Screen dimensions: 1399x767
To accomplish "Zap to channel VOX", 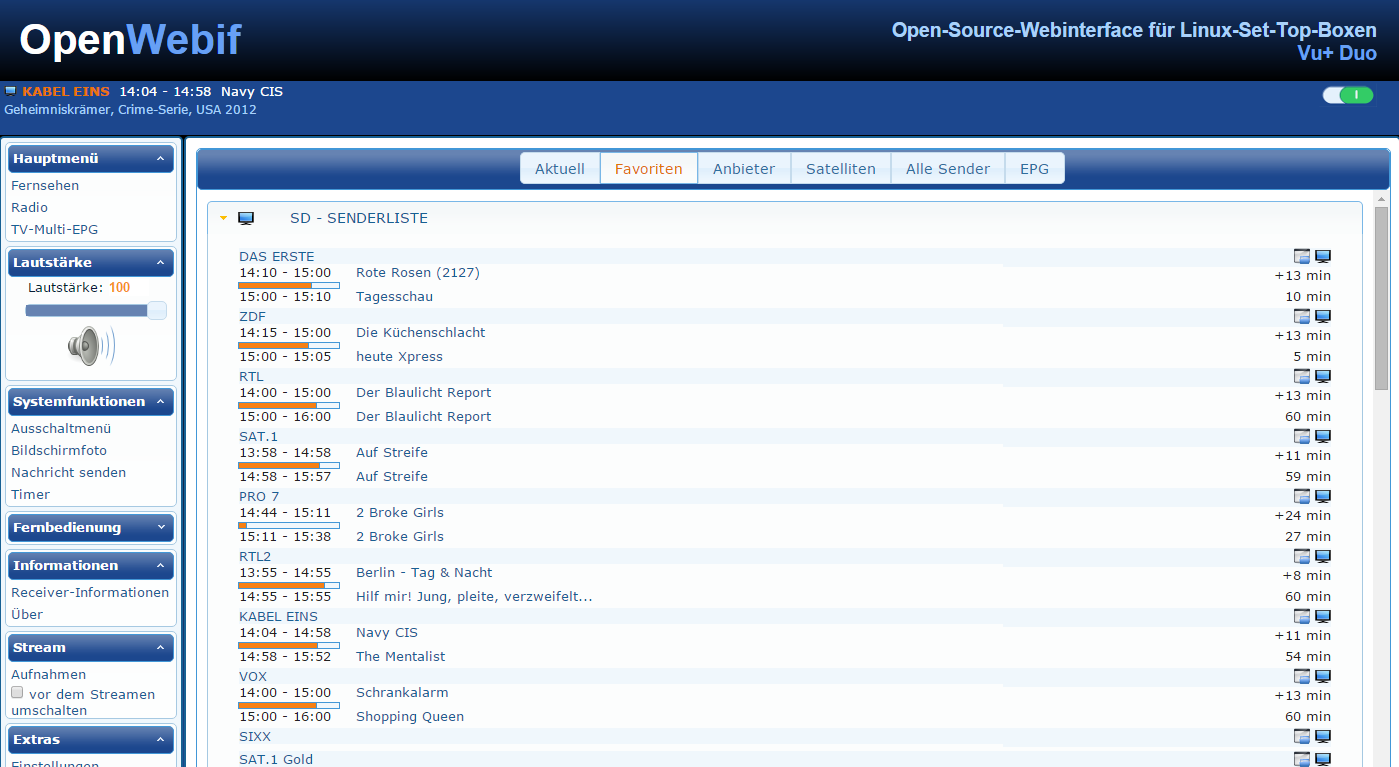I will pyautogui.click(x=253, y=676).
